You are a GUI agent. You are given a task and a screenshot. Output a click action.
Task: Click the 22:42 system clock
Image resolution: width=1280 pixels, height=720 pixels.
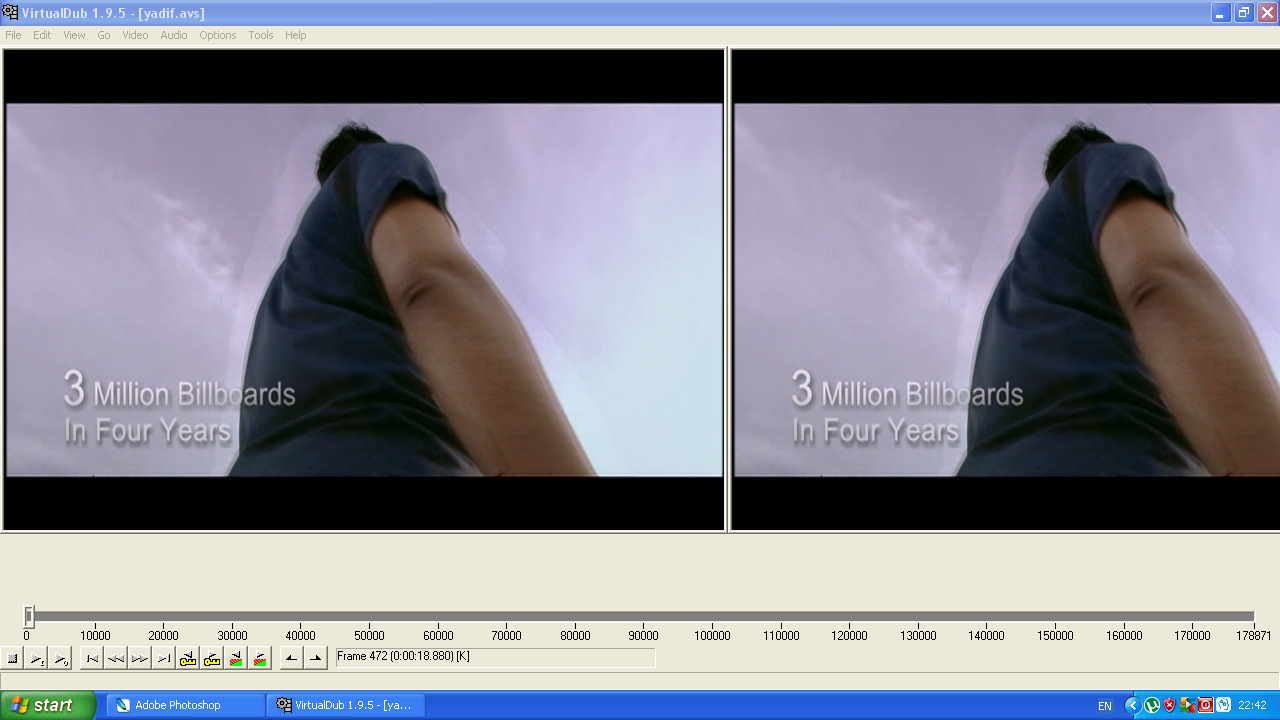click(x=1252, y=705)
